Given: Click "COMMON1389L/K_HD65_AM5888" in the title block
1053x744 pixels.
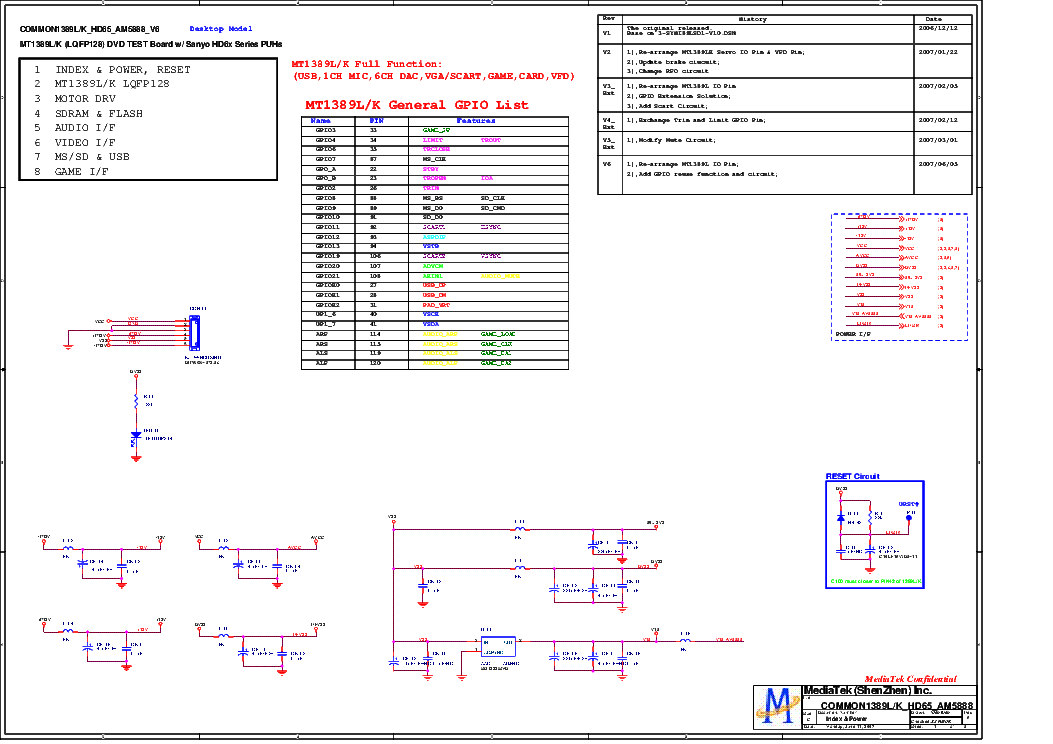Looking at the screenshot, I should (x=897, y=706).
